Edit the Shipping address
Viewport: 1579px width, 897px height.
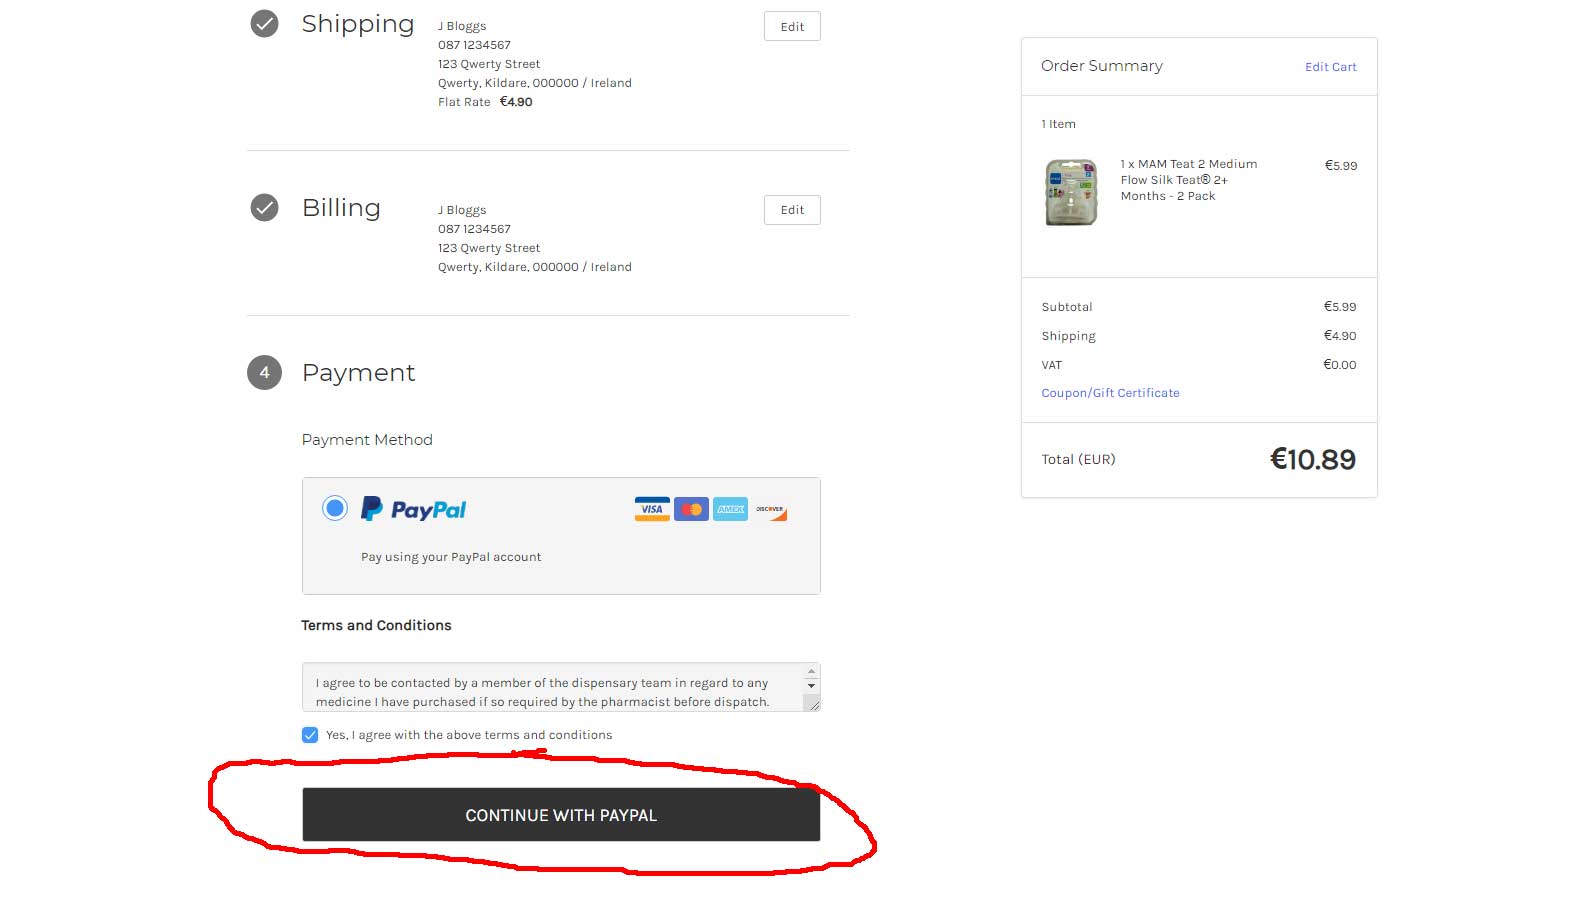(792, 27)
